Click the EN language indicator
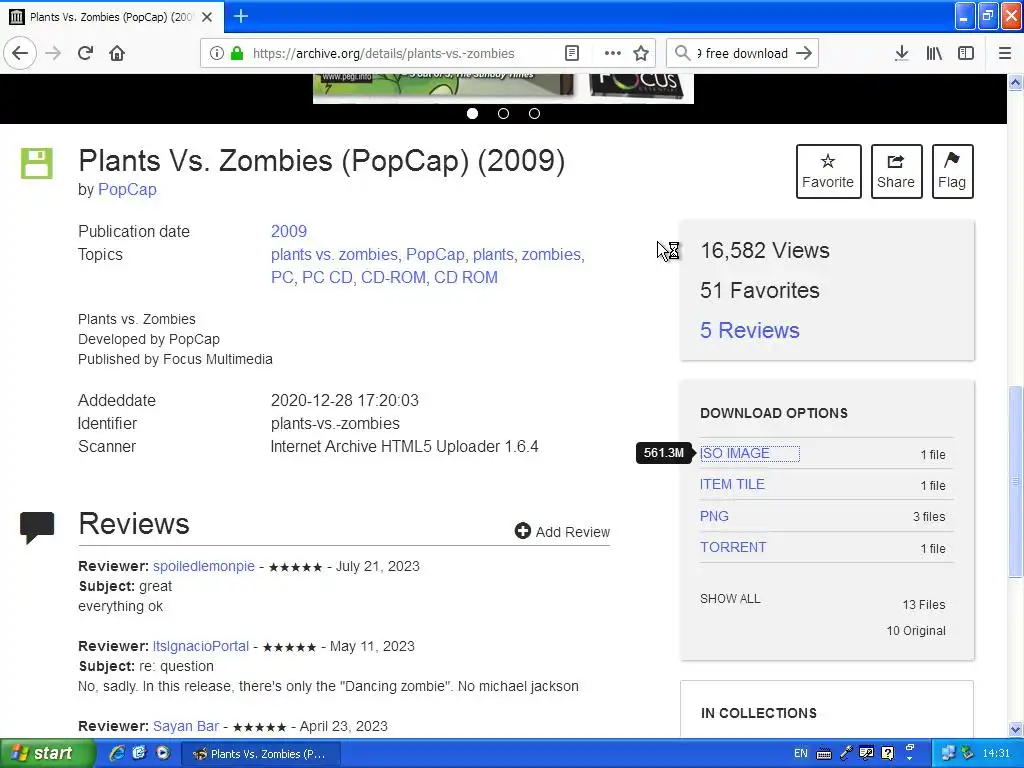Viewport: 1024px width, 768px height. coord(801,753)
